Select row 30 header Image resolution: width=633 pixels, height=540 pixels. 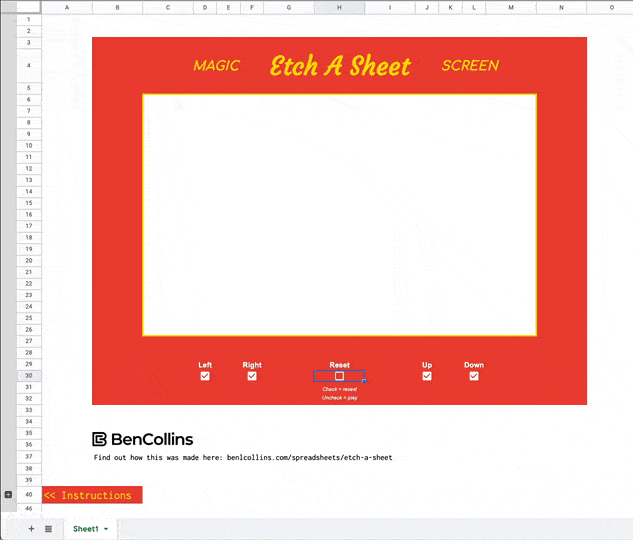tap(29, 376)
